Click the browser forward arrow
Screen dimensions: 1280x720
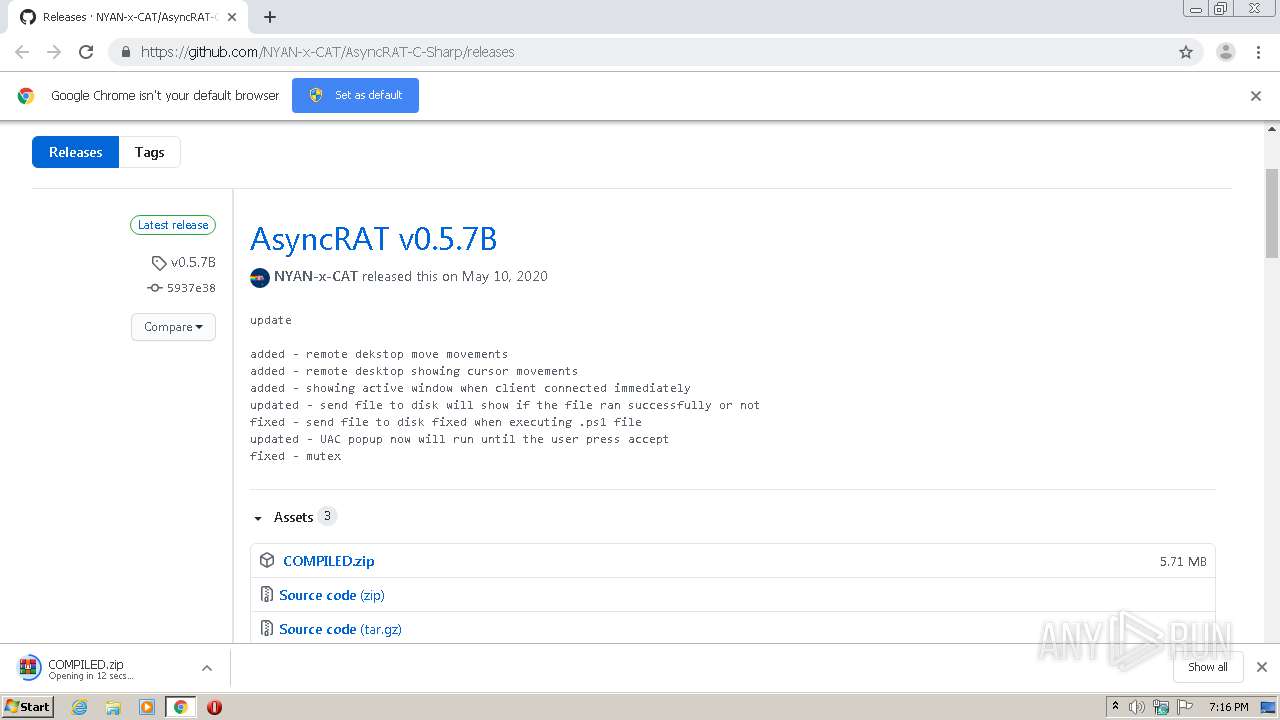click(54, 52)
